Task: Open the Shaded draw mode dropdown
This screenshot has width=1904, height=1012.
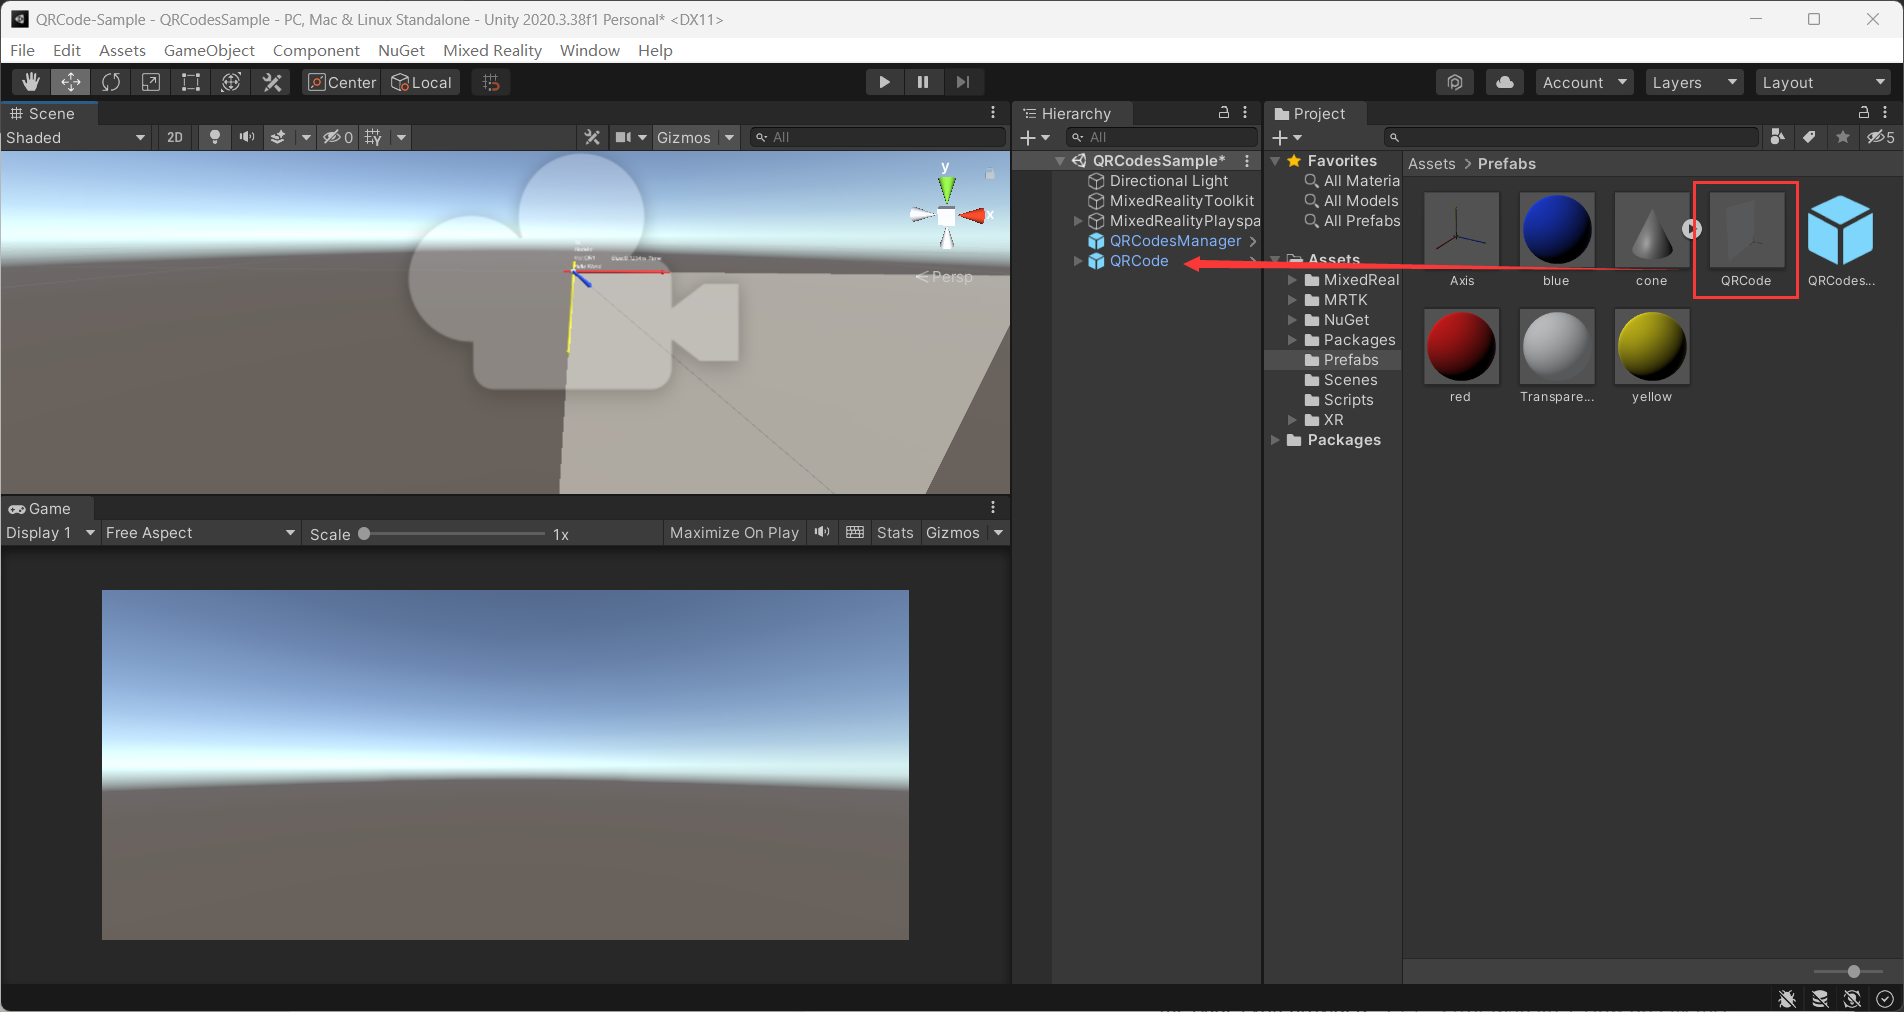Action: (76, 137)
